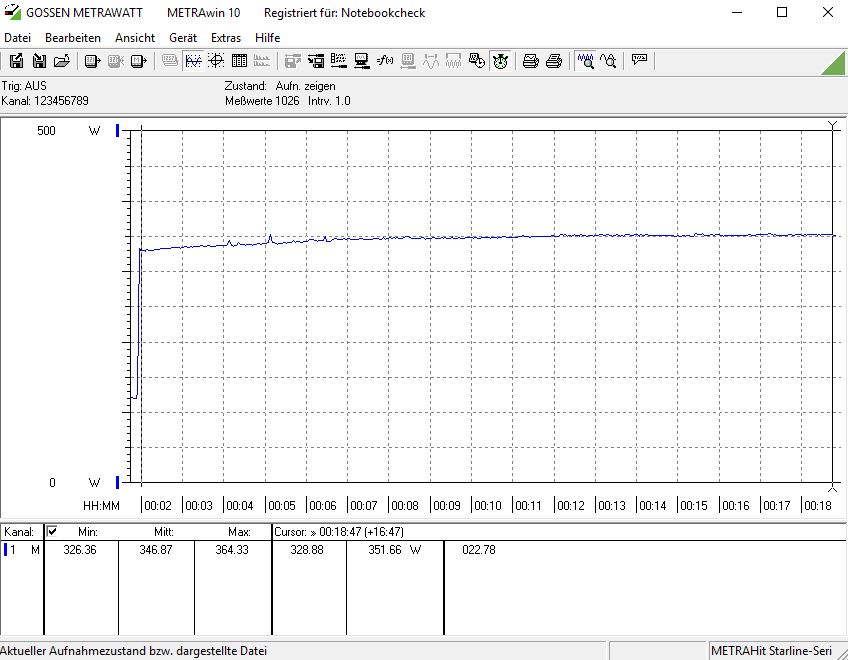Open the data table view icon

point(239,61)
